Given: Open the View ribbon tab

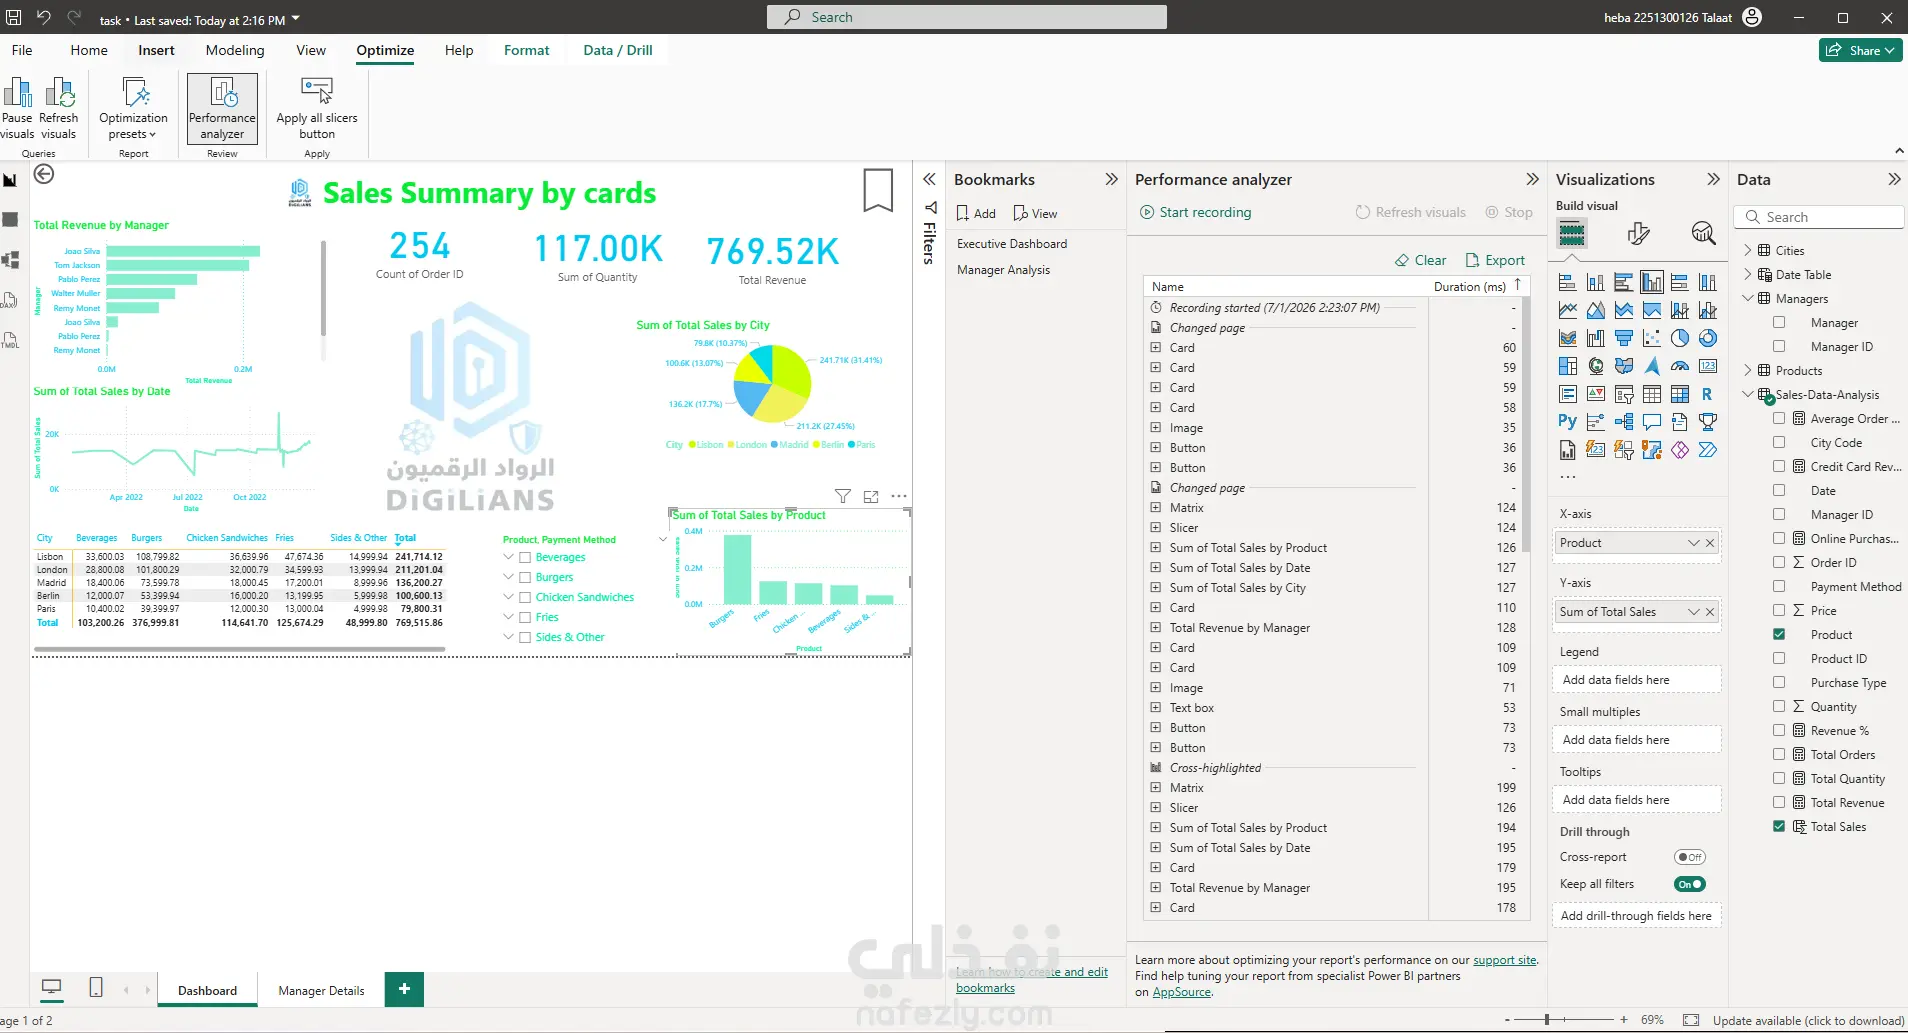Looking at the screenshot, I should [x=311, y=50].
